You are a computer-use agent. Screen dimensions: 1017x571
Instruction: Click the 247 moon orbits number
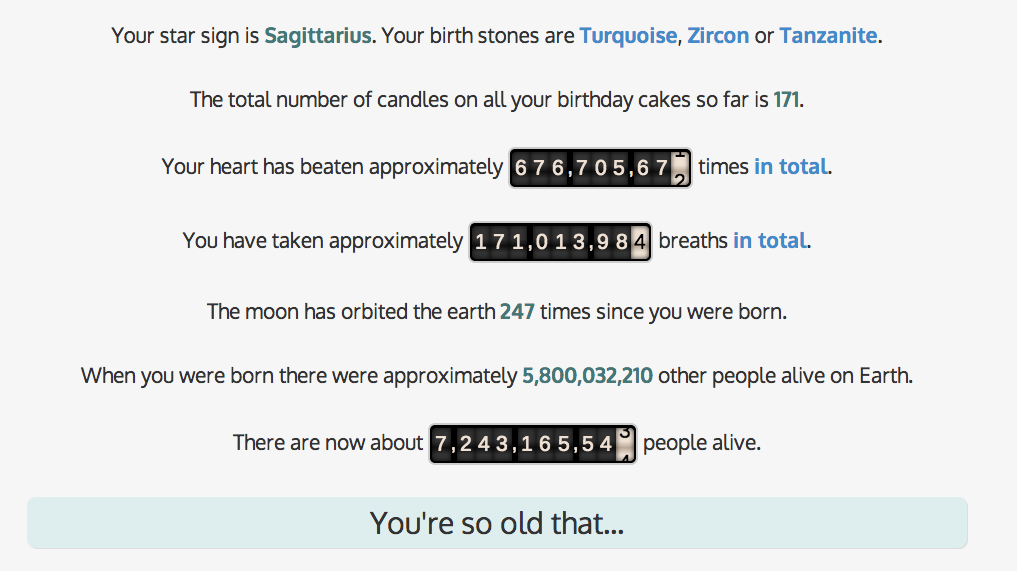[x=517, y=312]
